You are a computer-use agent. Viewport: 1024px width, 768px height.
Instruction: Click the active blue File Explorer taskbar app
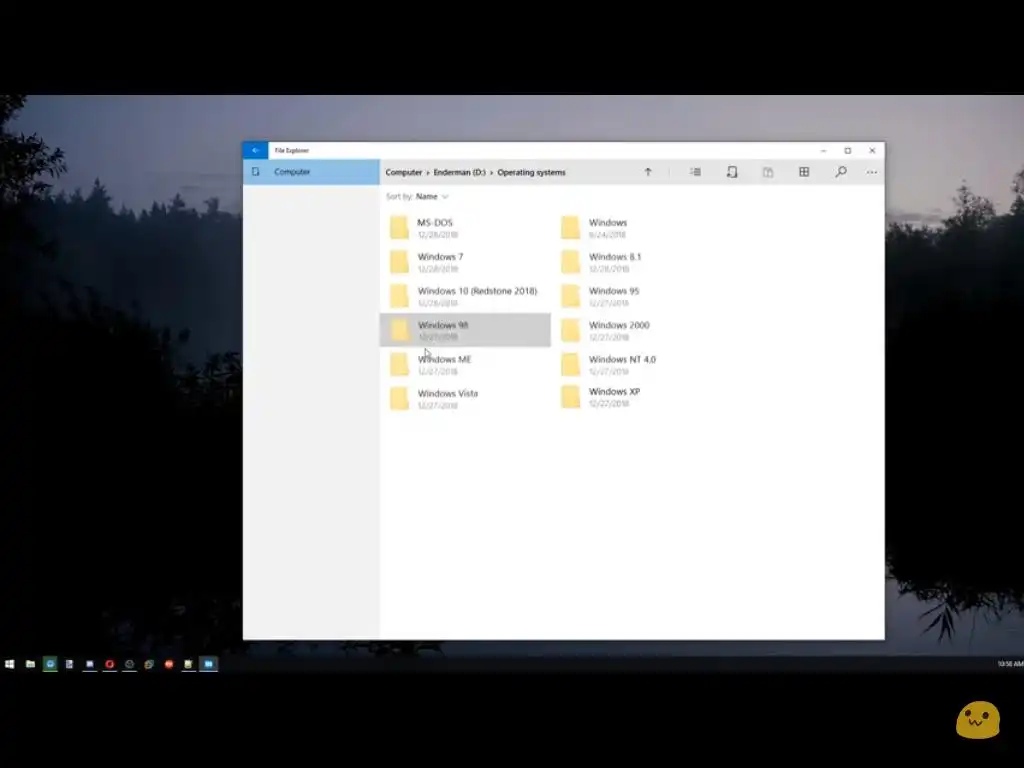click(208, 664)
